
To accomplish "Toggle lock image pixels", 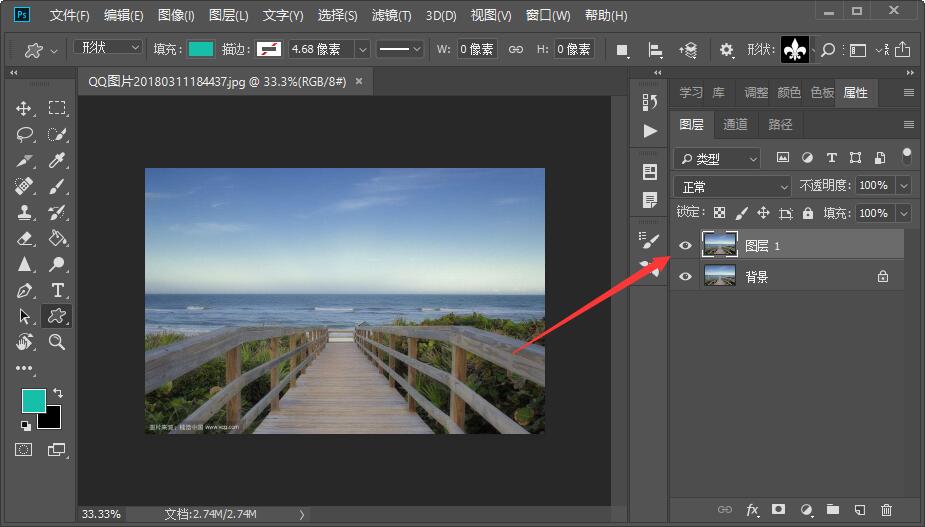I will (742, 213).
